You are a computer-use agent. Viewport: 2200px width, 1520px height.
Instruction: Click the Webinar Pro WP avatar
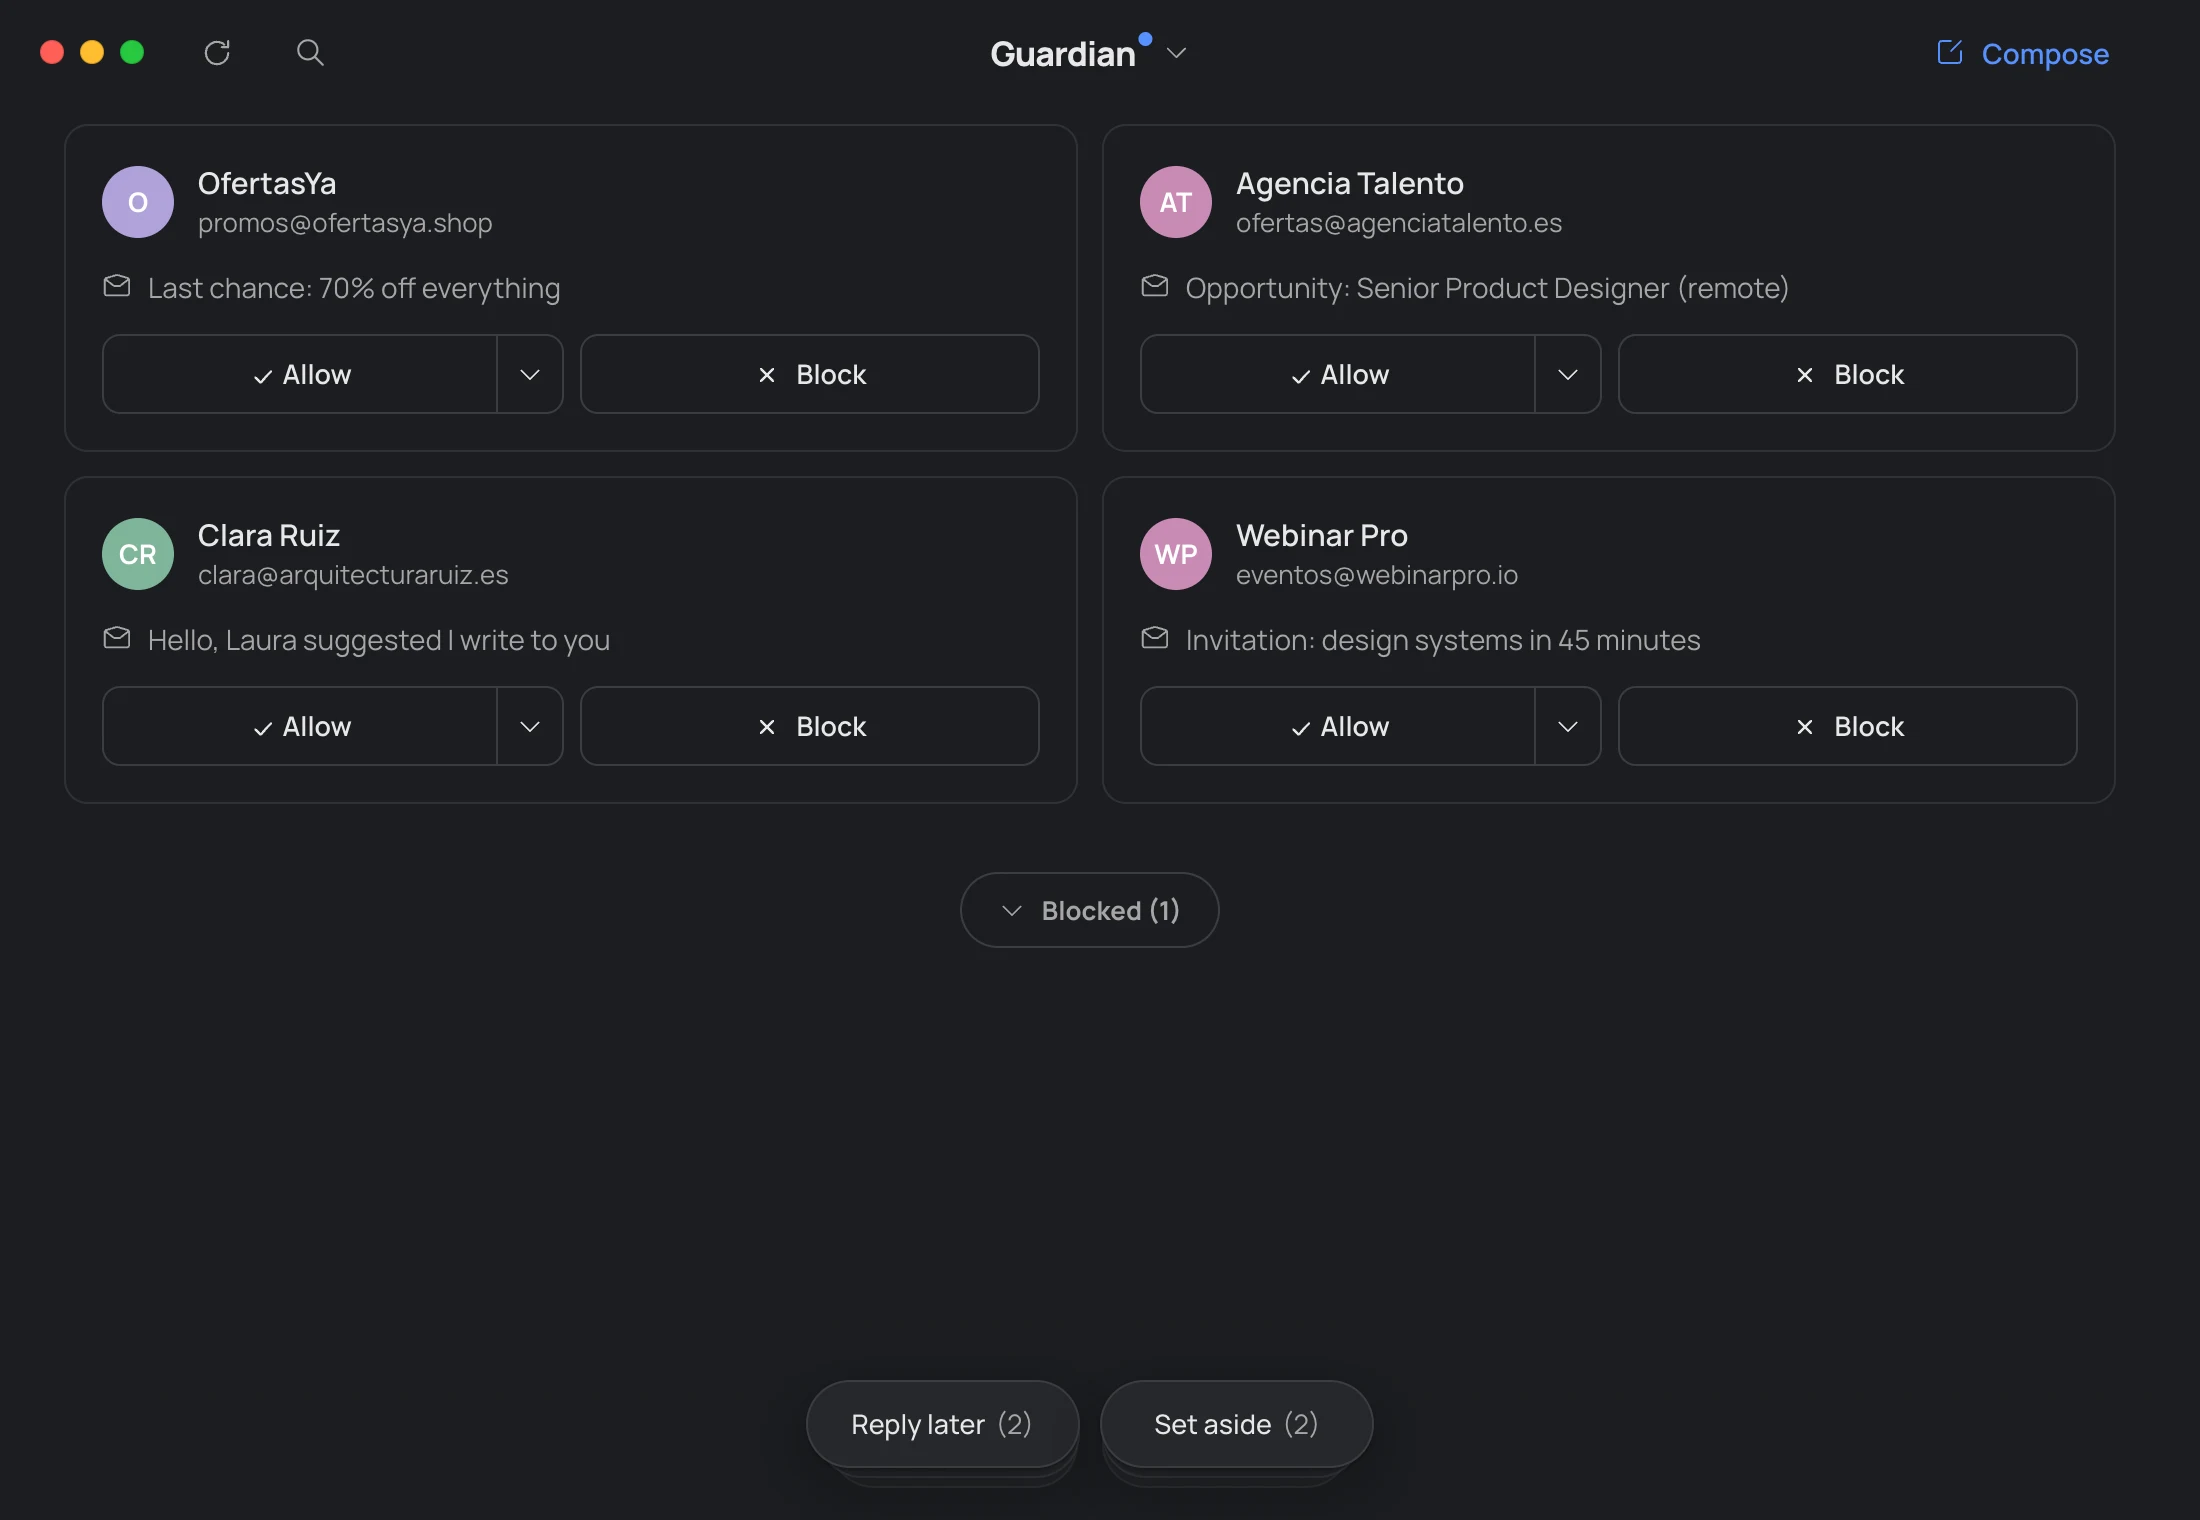click(1176, 554)
